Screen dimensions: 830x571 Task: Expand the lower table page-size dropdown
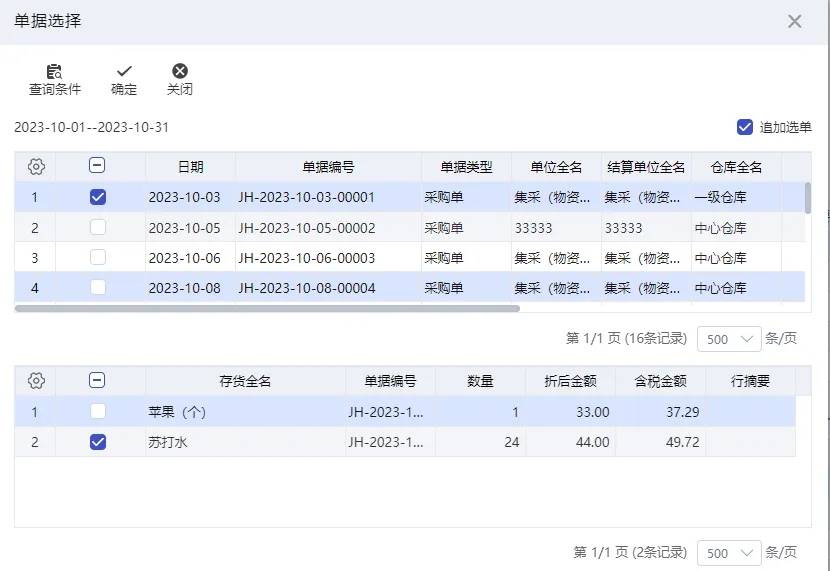[729, 553]
